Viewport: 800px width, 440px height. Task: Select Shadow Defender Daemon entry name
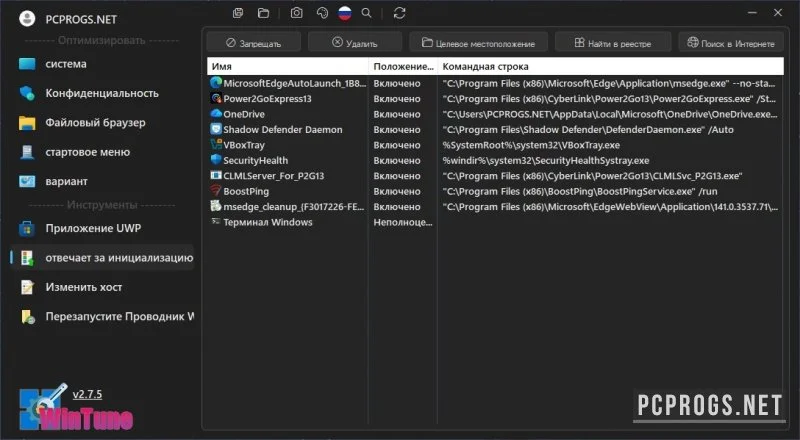click(x=283, y=130)
